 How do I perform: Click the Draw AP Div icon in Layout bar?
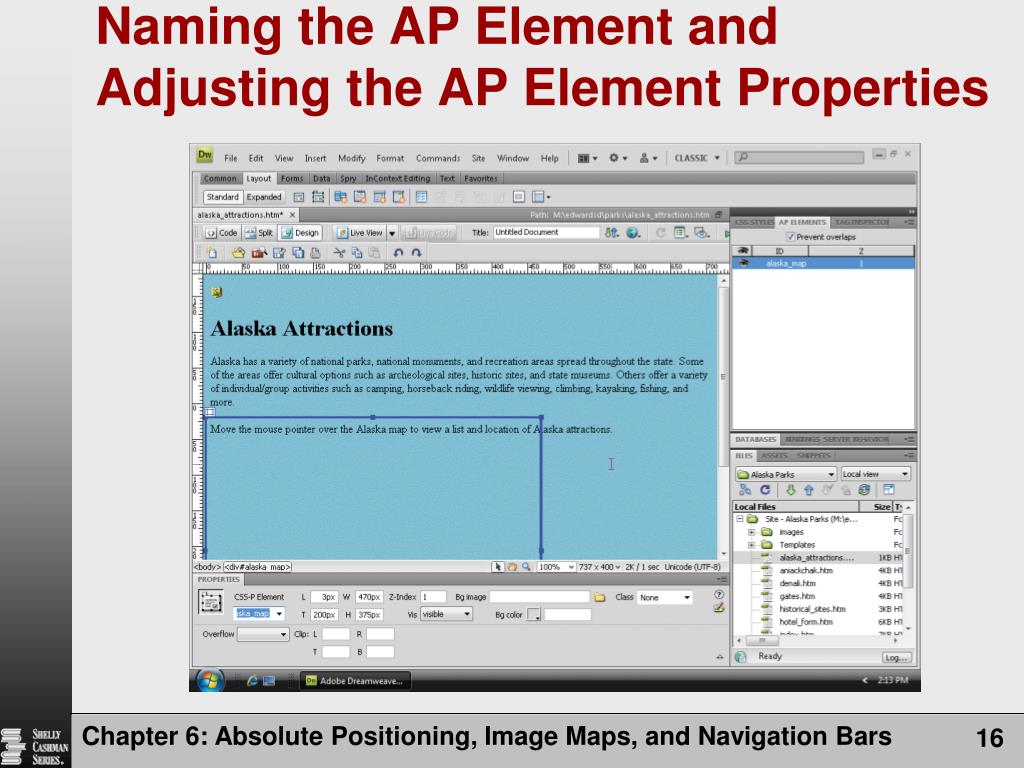(318, 197)
